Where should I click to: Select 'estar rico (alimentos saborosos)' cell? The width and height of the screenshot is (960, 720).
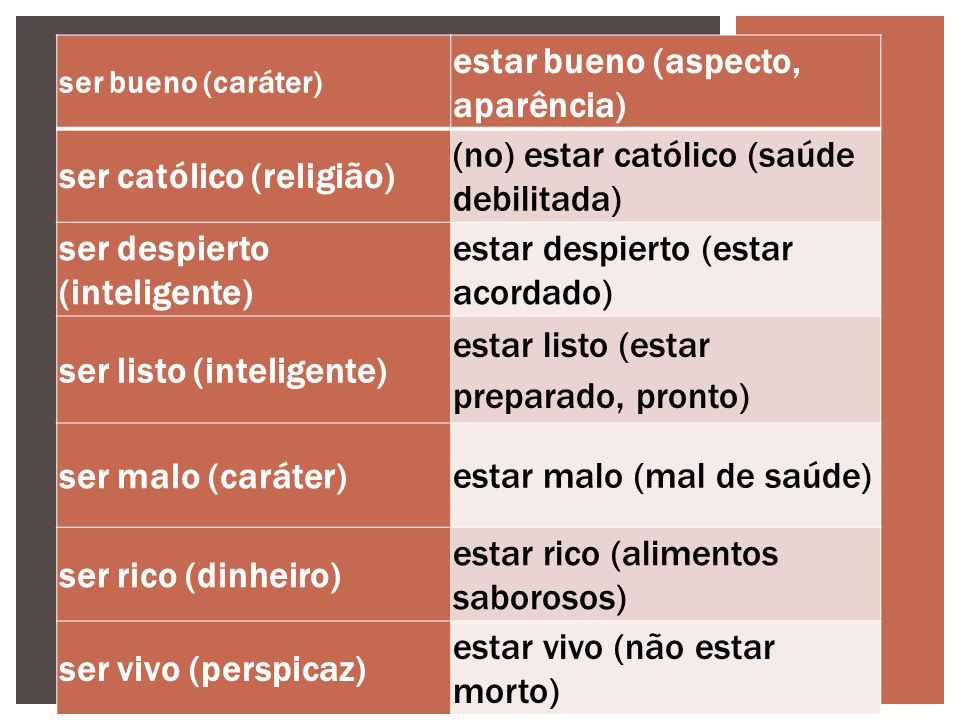666,574
